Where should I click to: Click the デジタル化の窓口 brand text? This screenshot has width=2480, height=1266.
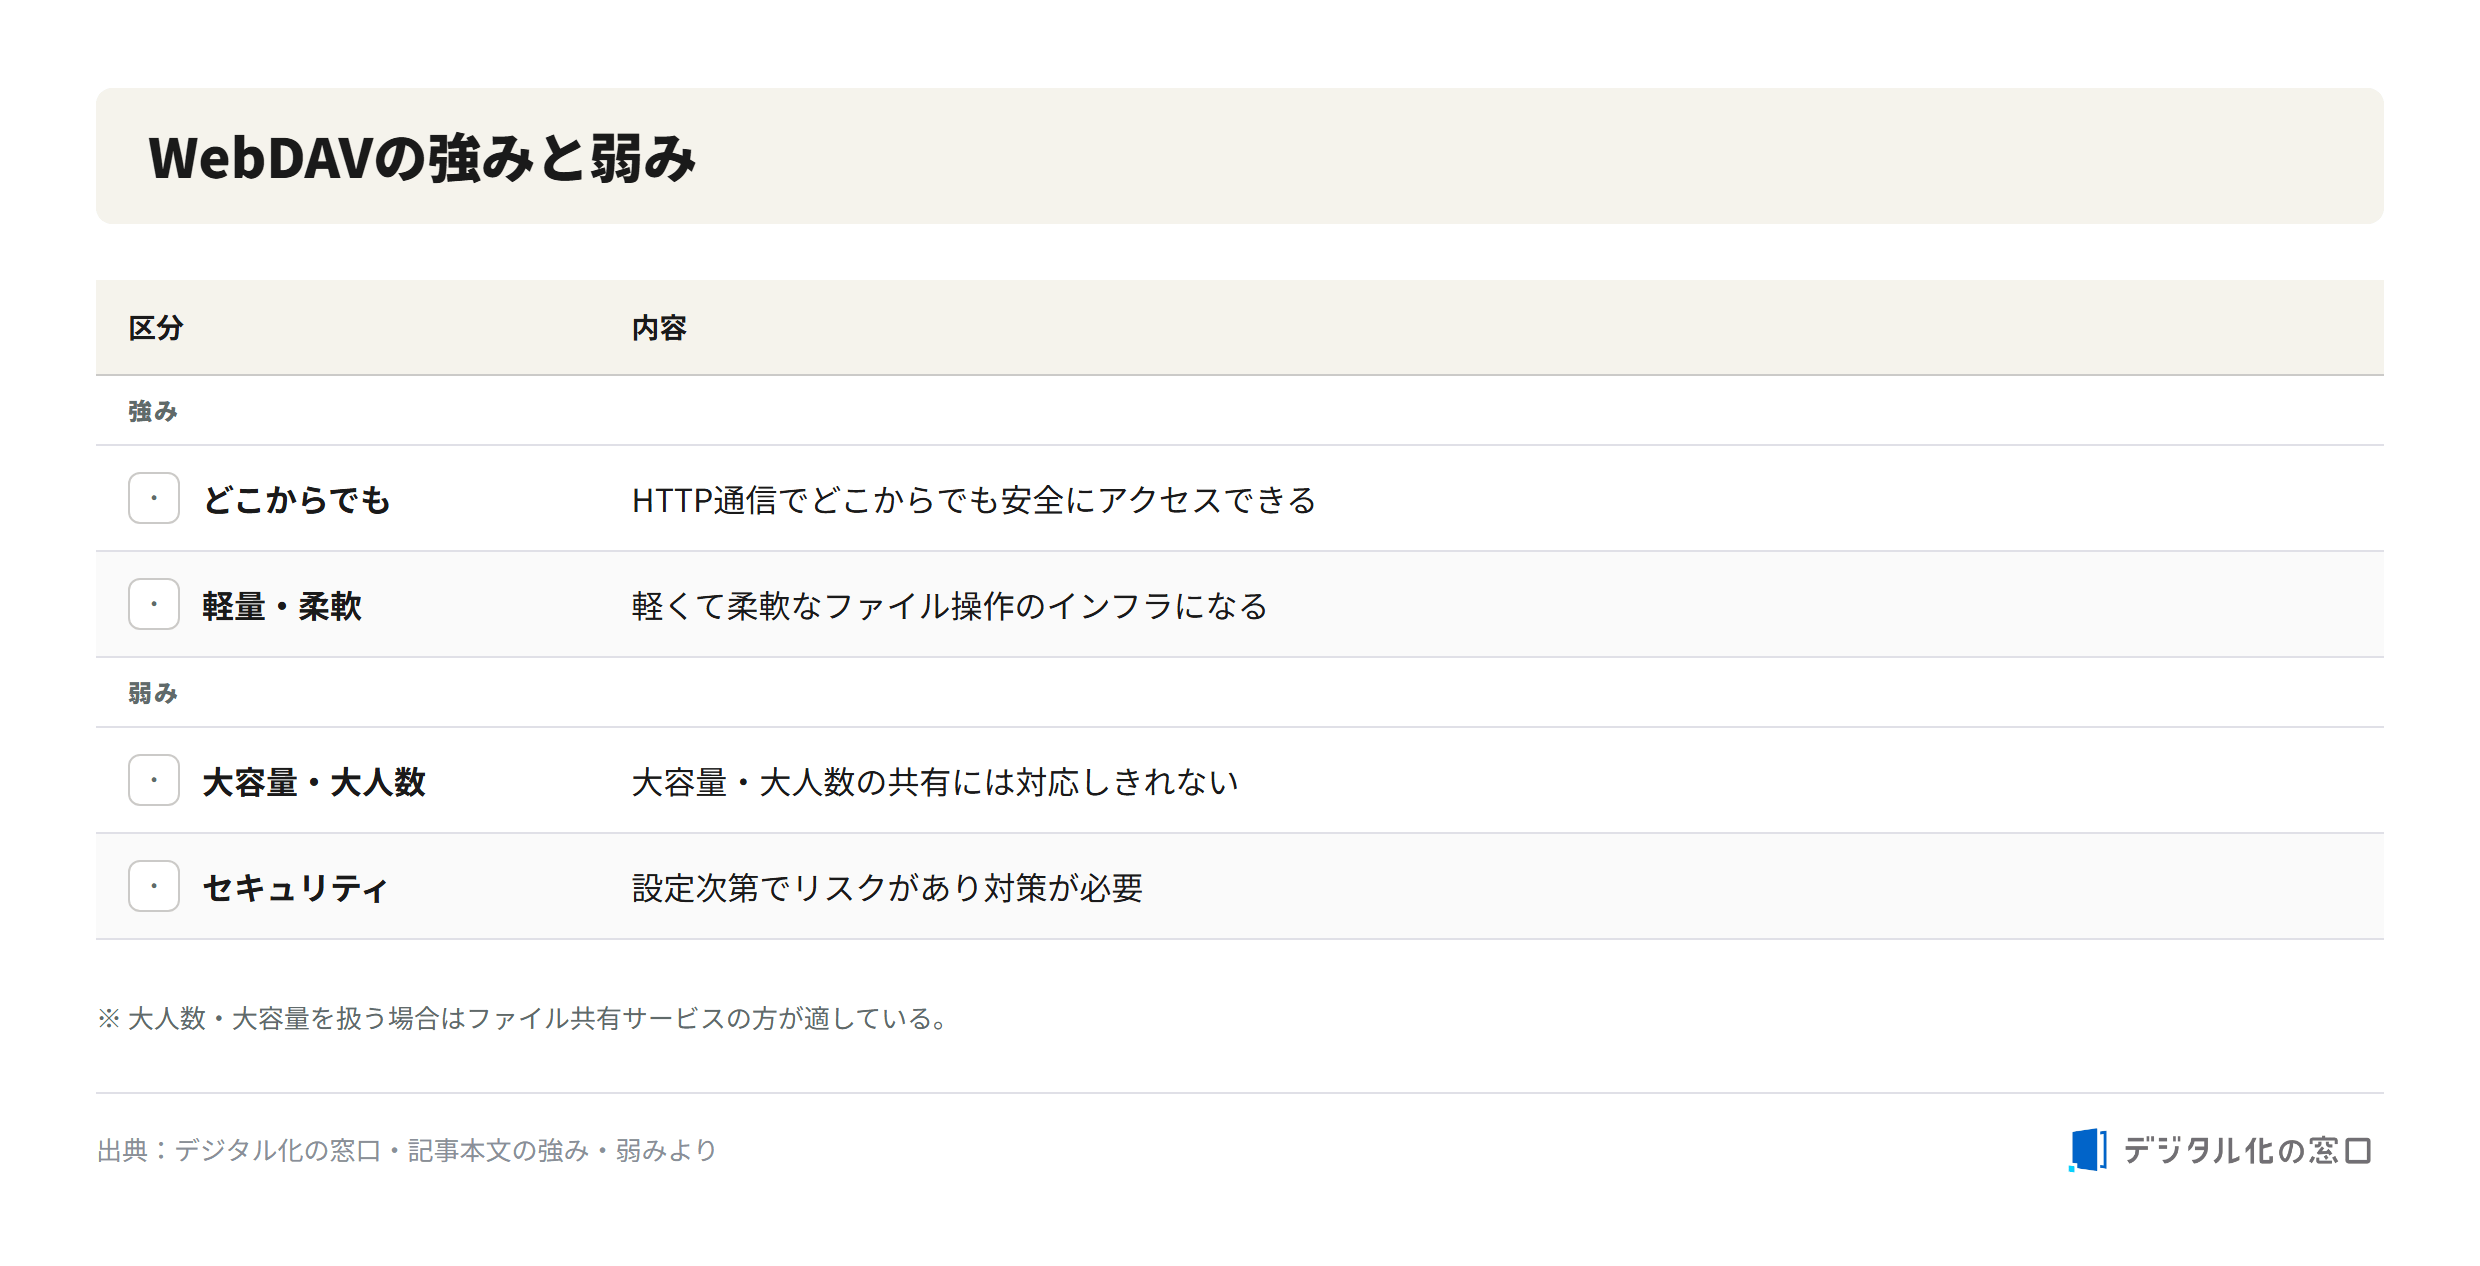click(x=2247, y=1150)
